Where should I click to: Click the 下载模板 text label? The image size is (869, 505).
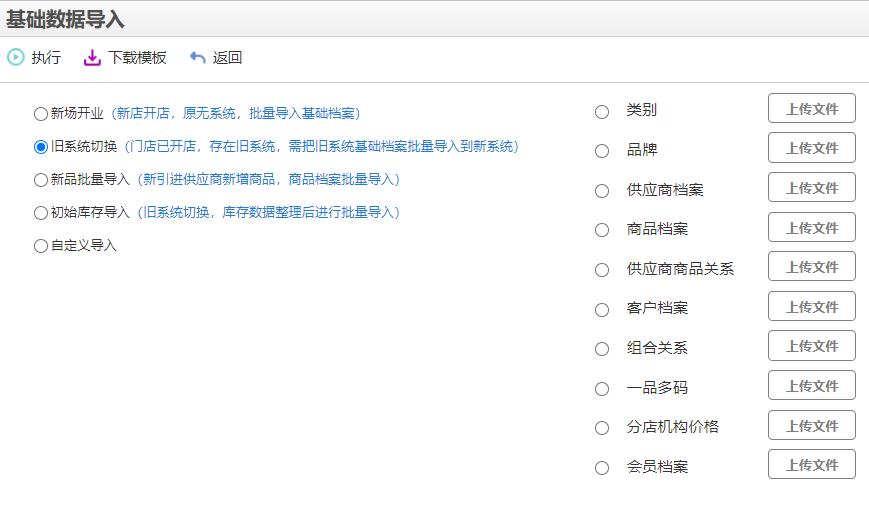pos(137,58)
